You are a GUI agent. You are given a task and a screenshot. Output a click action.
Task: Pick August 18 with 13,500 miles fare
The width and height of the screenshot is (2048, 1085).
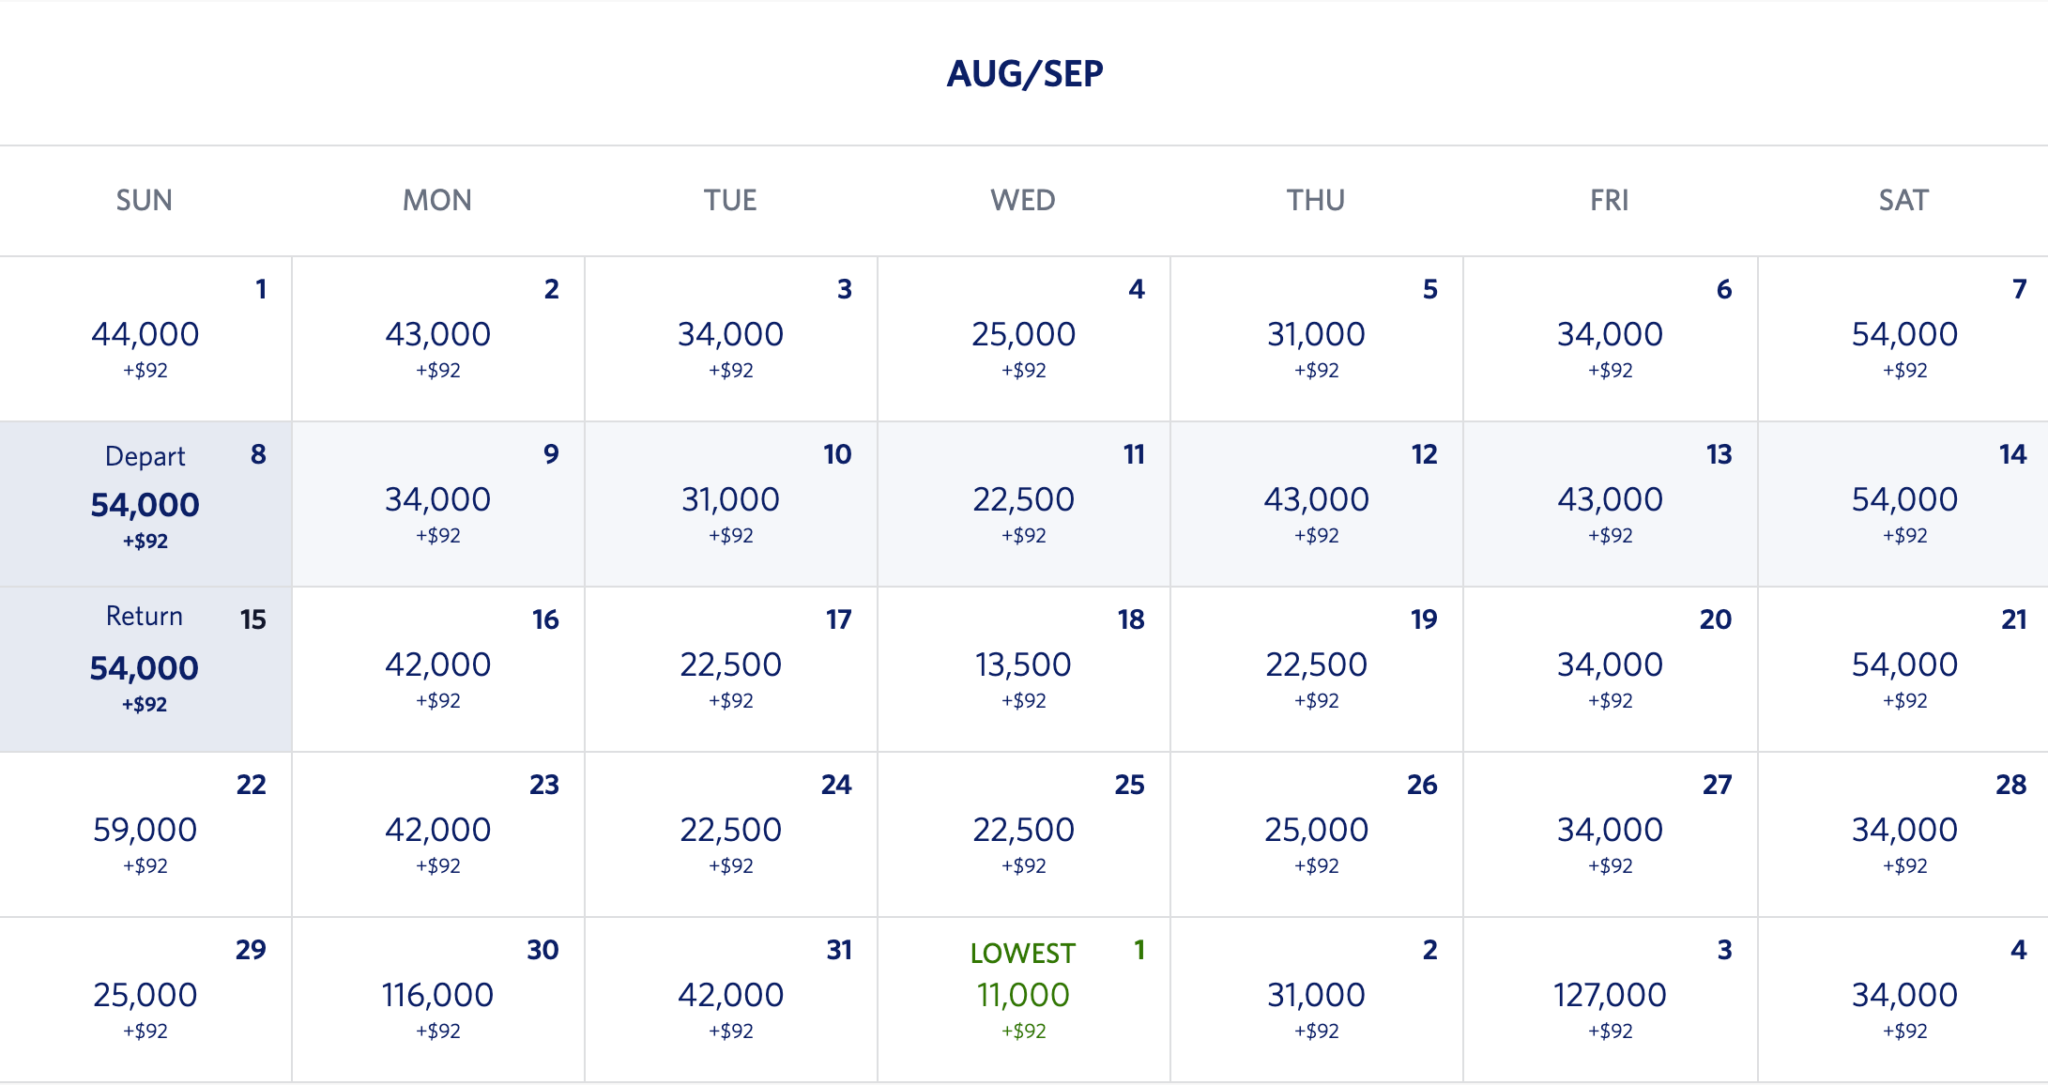click(x=1023, y=666)
